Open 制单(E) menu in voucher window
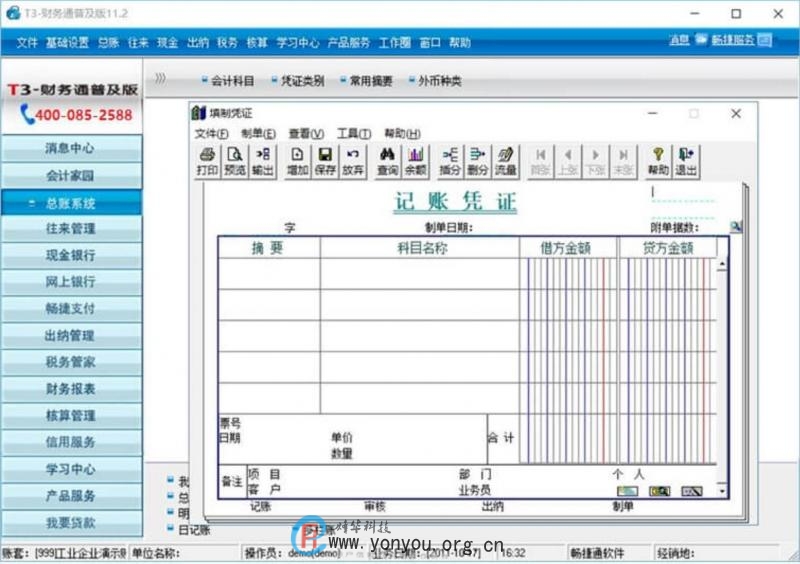 click(x=259, y=134)
